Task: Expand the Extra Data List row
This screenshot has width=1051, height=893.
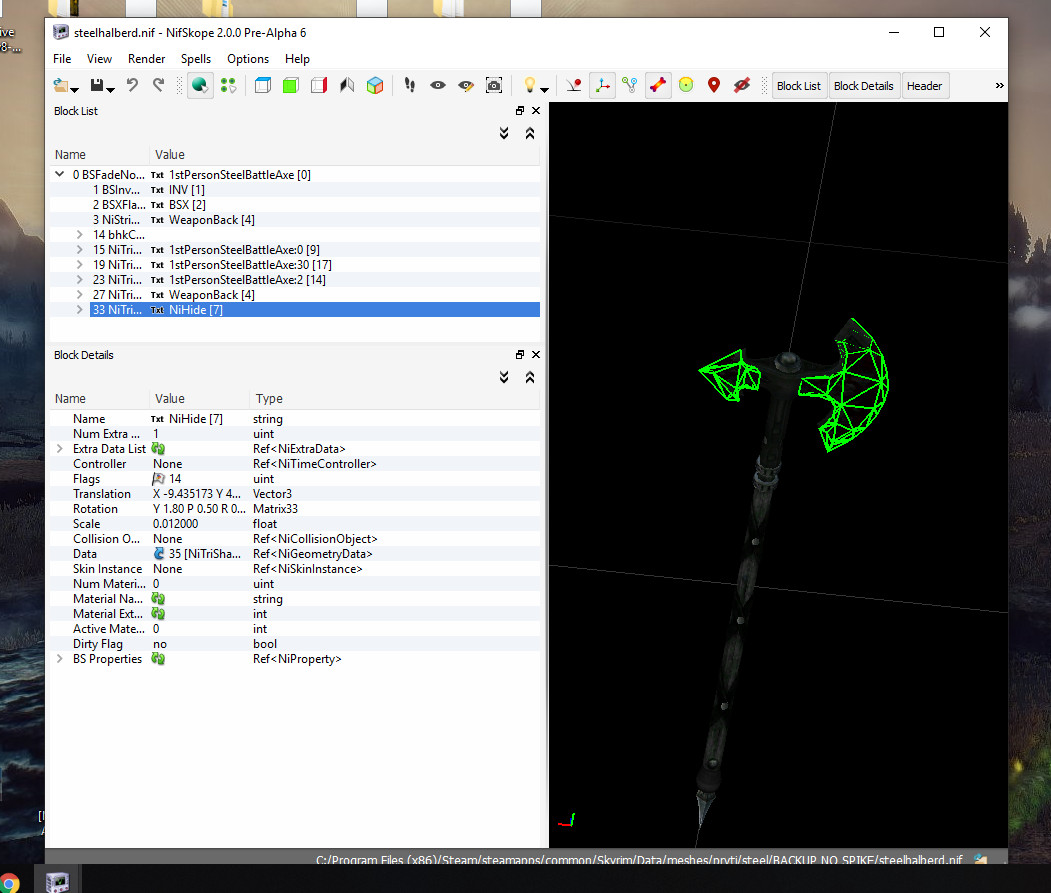Action: pos(60,449)
